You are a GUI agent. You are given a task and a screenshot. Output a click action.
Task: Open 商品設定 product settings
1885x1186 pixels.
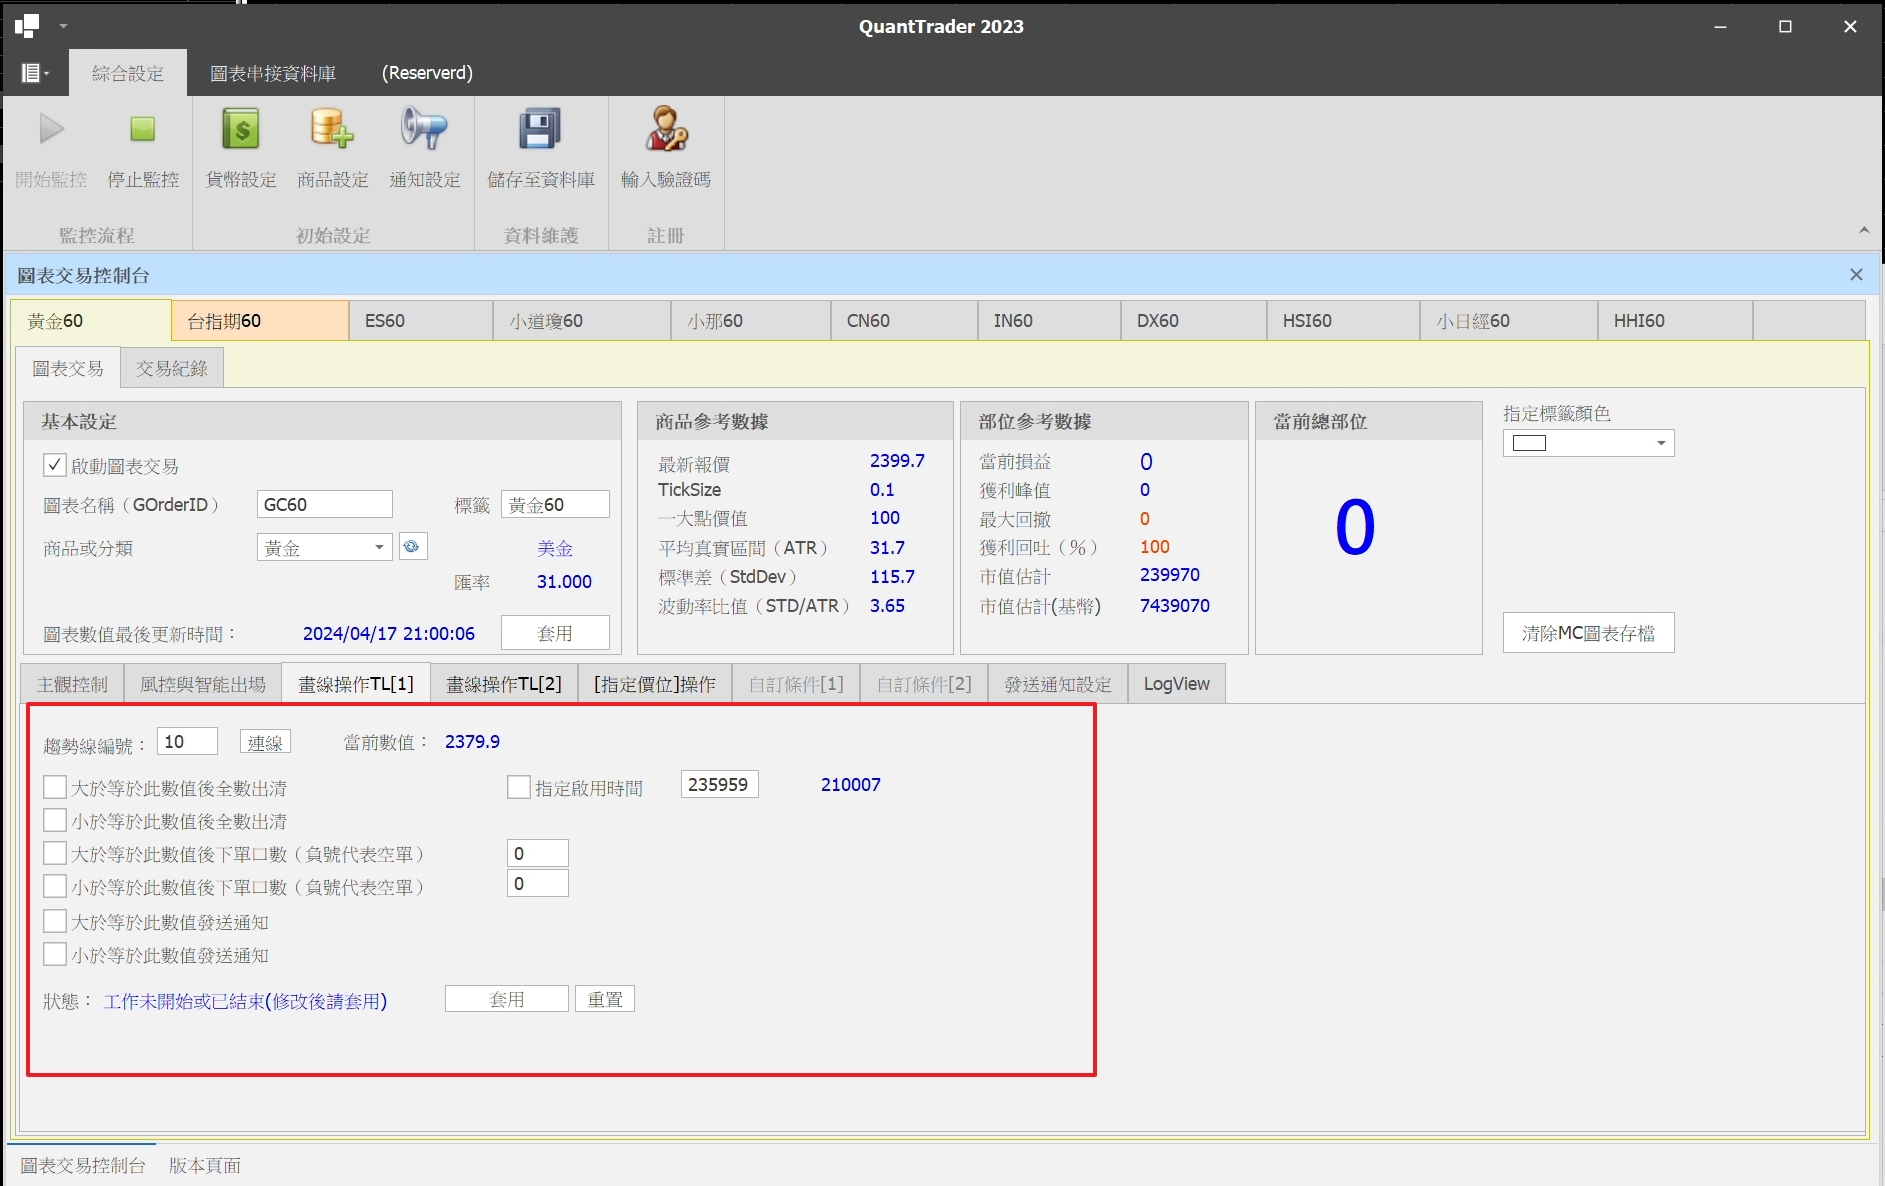pyautogui.click(x=332, y=130)
